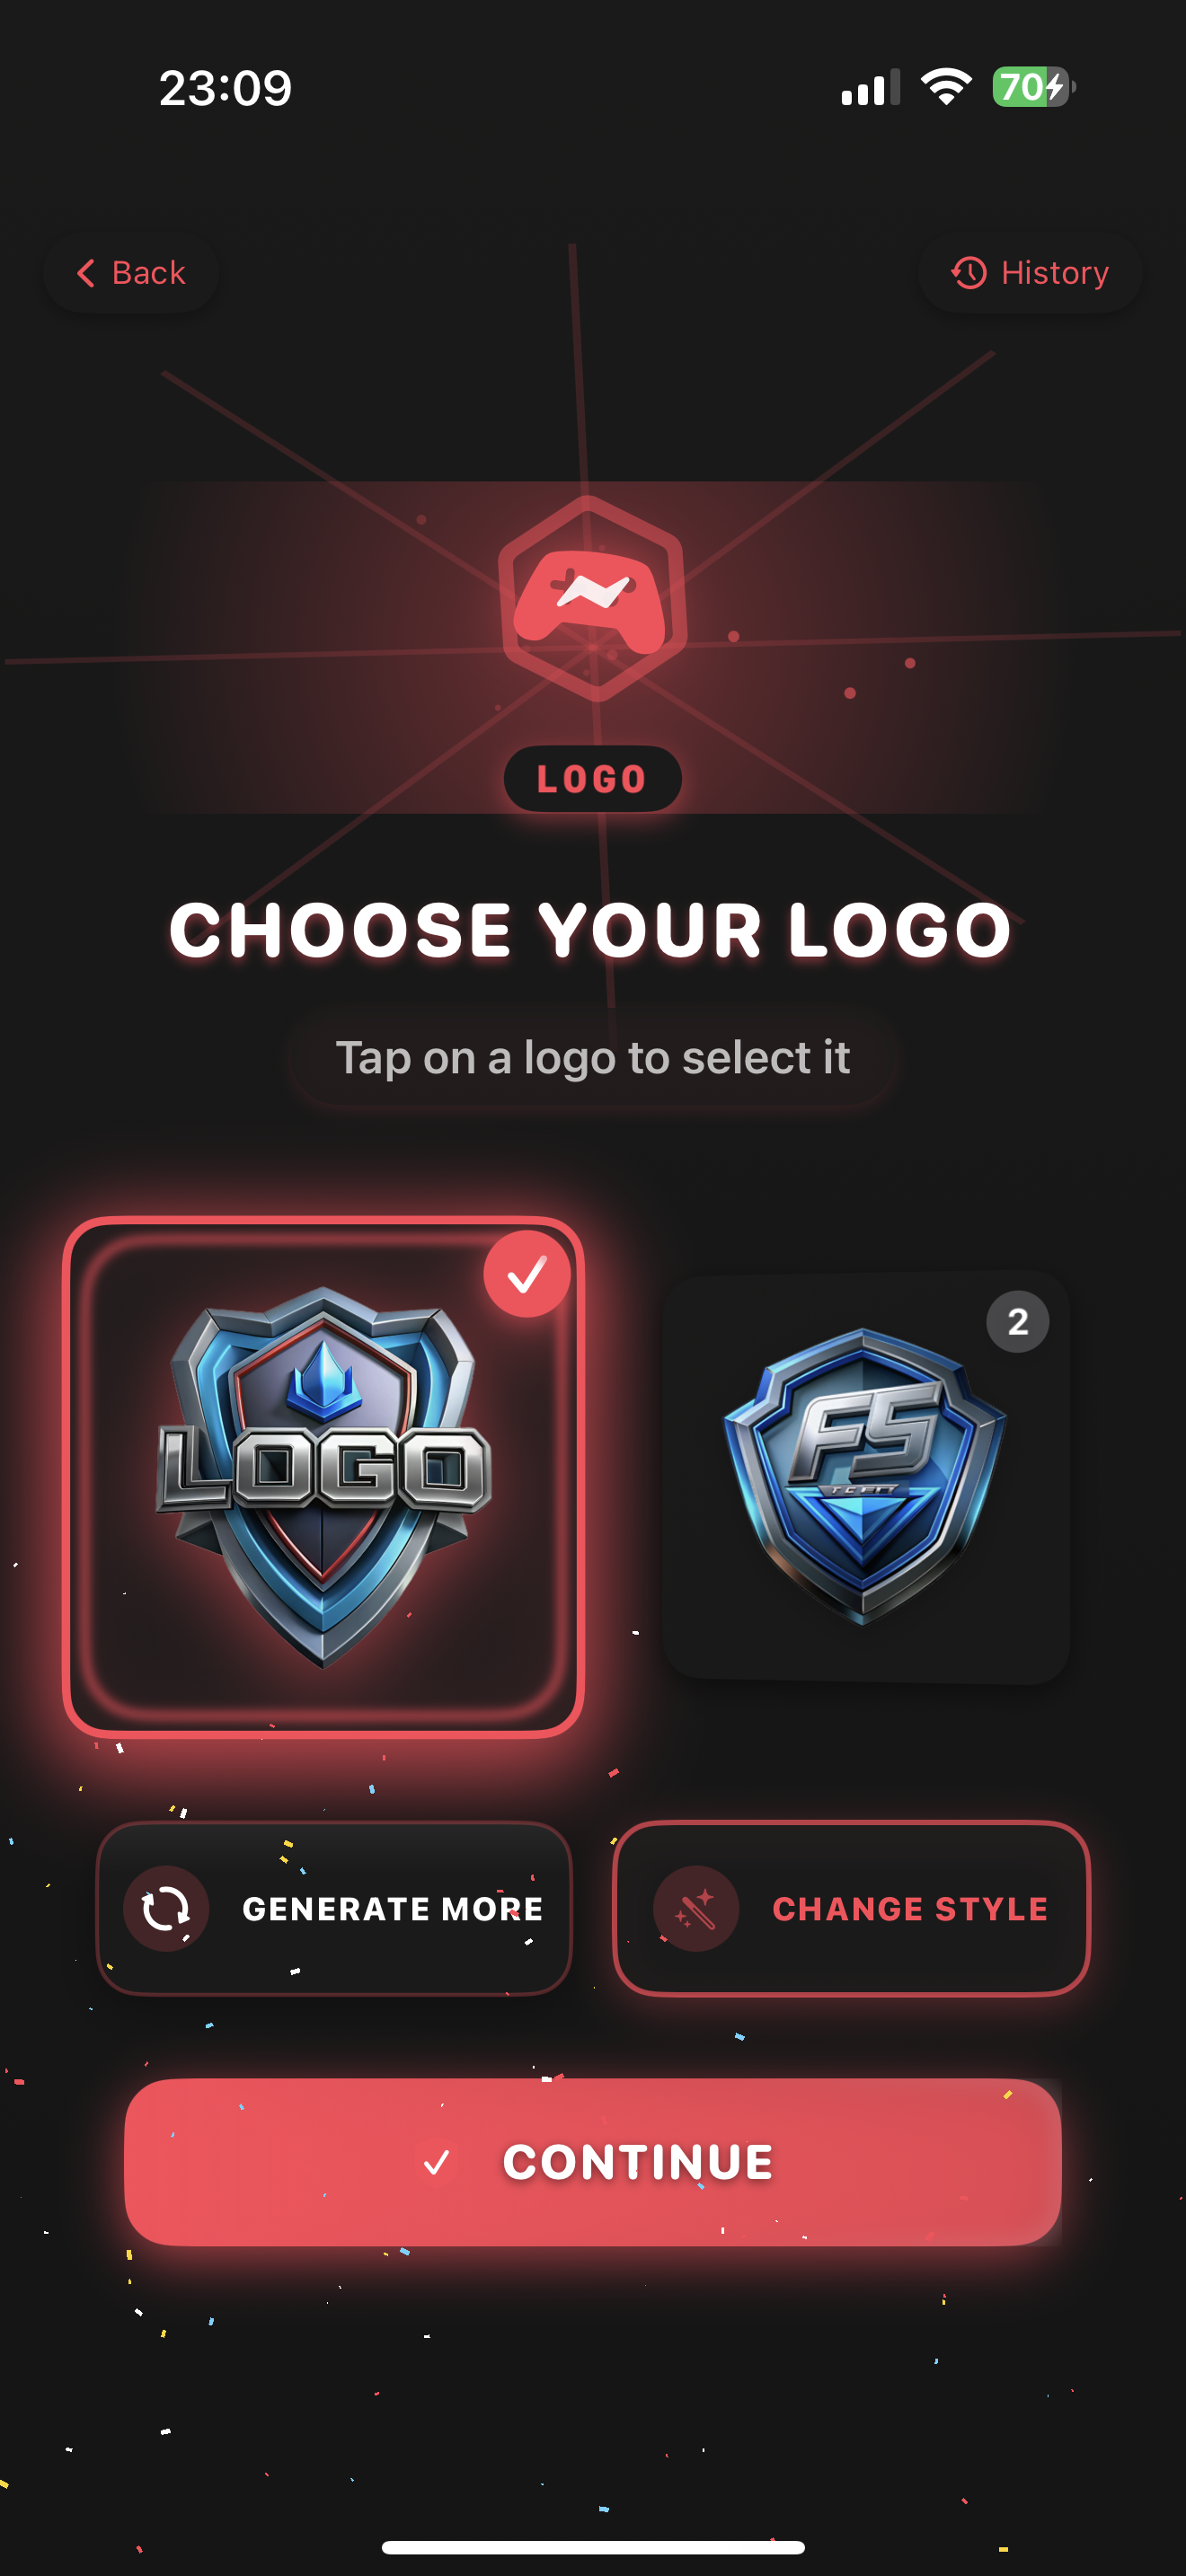Screen dimensions: 1186x2576
Task: Tap the Wi-Fi icon in status bar
Action: pos(946,87)
